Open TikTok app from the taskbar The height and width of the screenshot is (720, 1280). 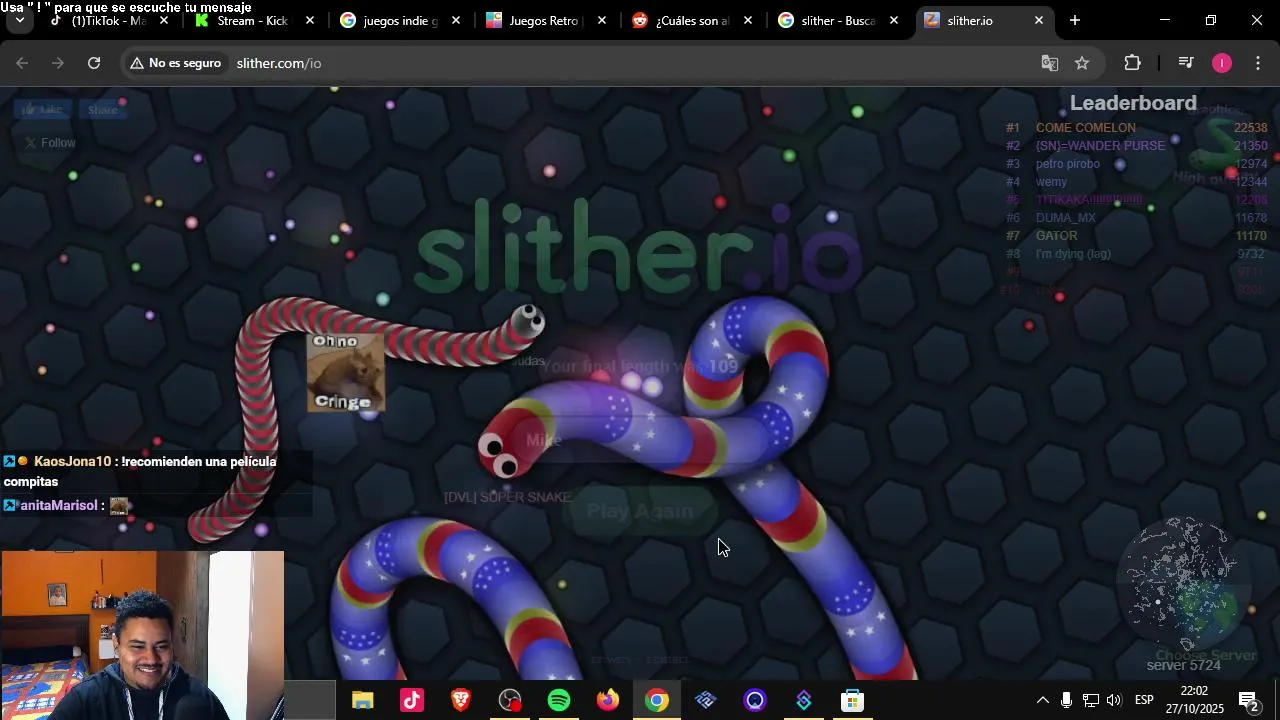(x=412, y=700)
